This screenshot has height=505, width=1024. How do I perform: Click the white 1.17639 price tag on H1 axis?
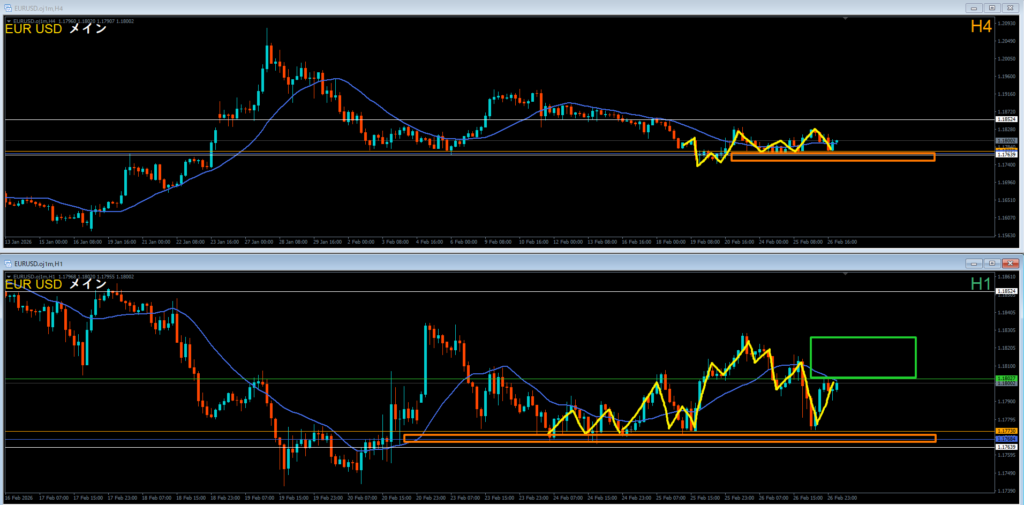coord(1004,448)
